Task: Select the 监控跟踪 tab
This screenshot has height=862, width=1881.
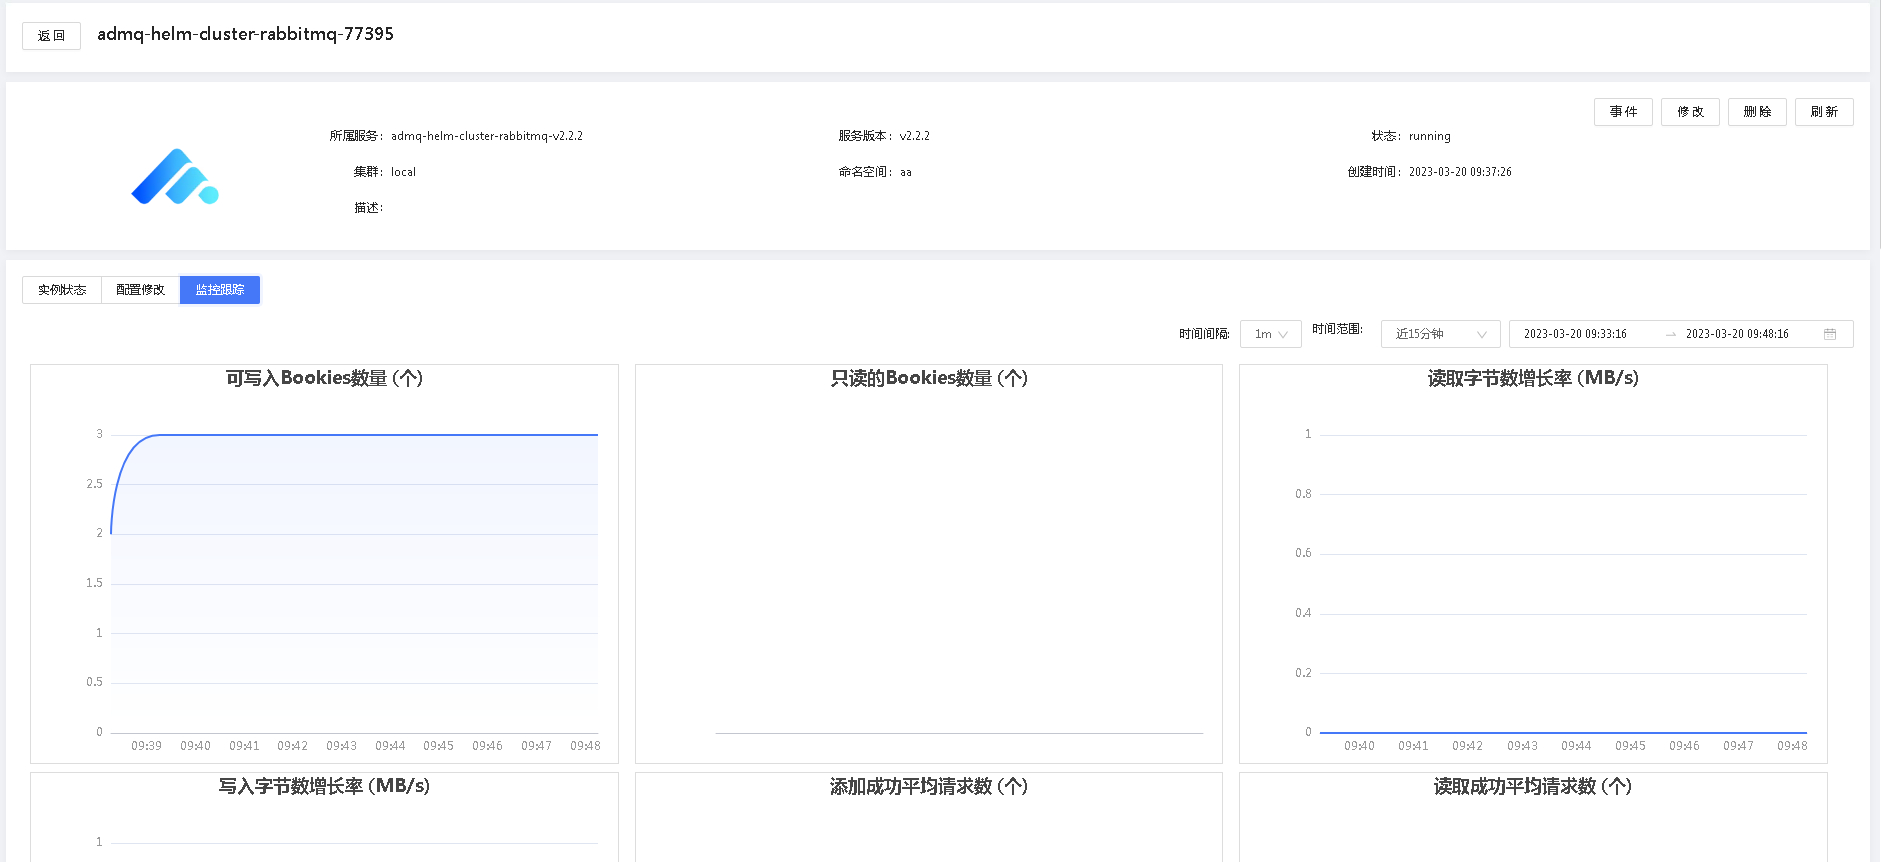Action: (220, 290)
